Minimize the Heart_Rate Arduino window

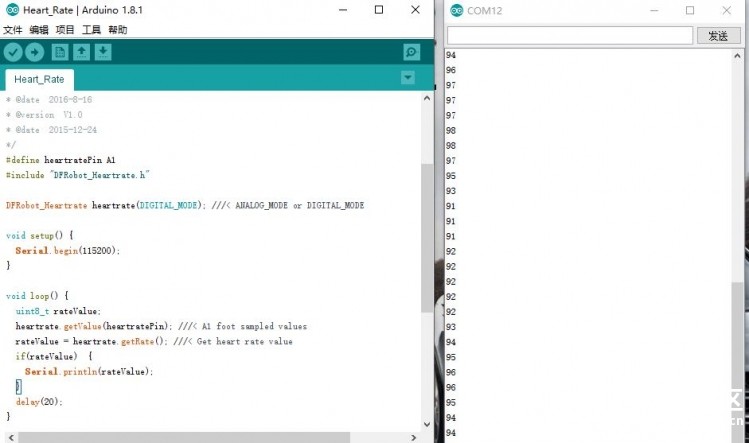tap(343, 10)
